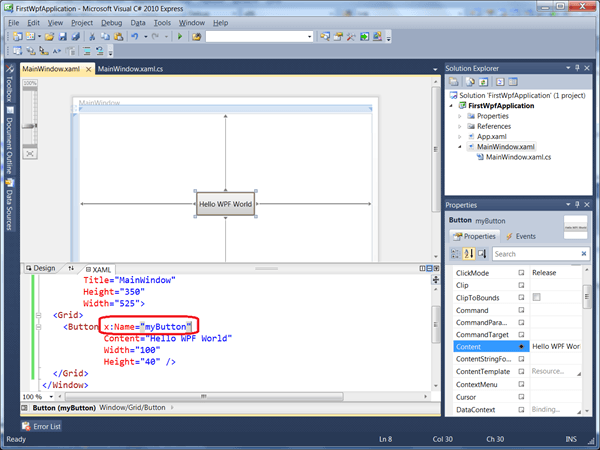The image size is (600, 450).
Task: Expand the Properties folder node
Action: (x=460, y=116)
